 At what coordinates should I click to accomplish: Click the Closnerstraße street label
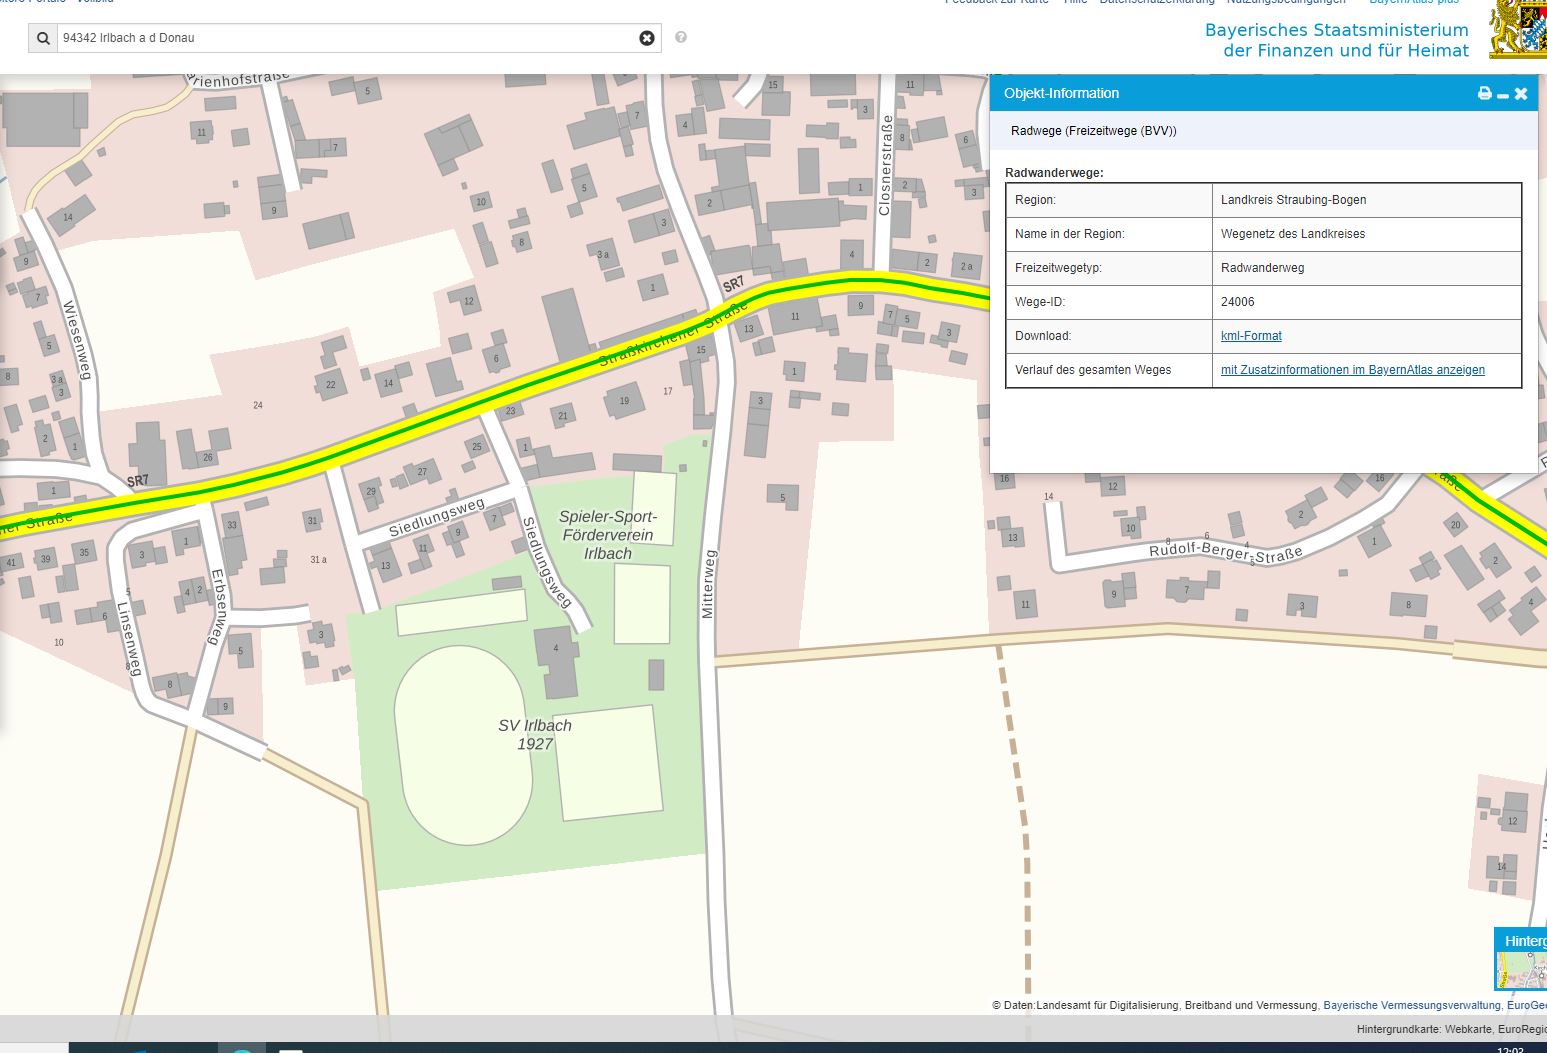pyautogui.click(x=885, y=165)
